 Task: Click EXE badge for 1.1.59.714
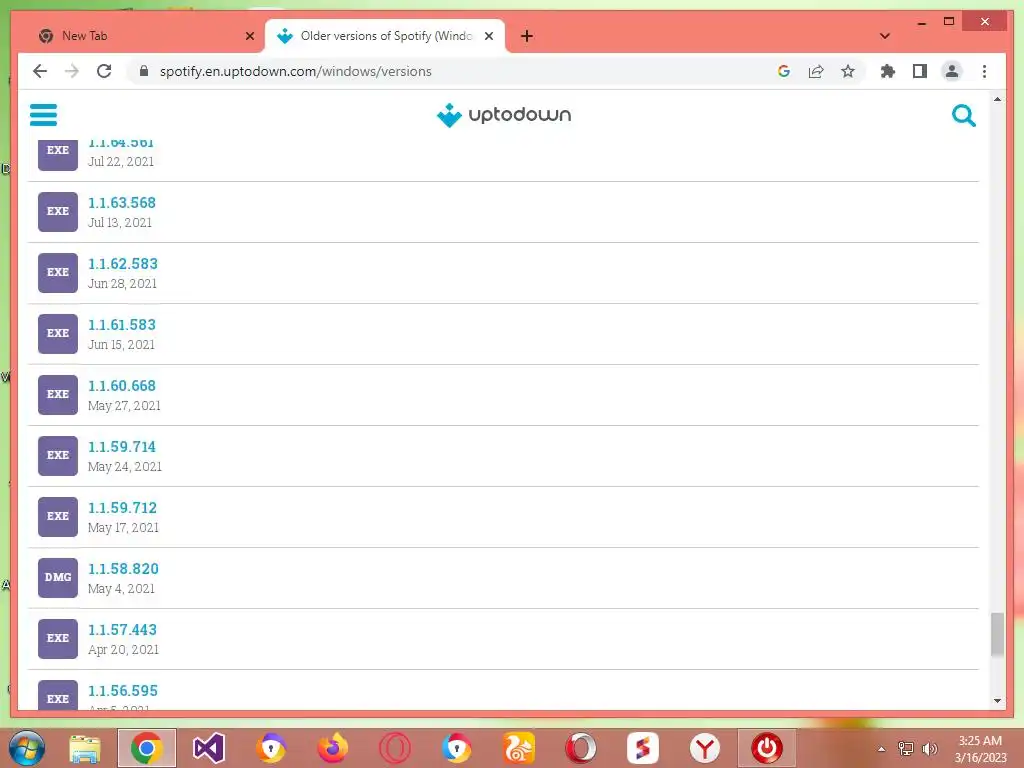pos(57,455)
